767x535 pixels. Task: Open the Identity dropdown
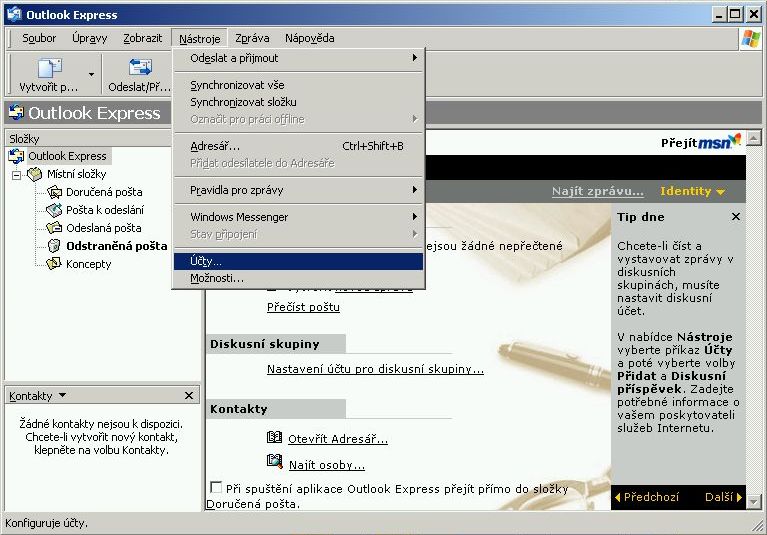pyautogui.click(x=692, y=191)
